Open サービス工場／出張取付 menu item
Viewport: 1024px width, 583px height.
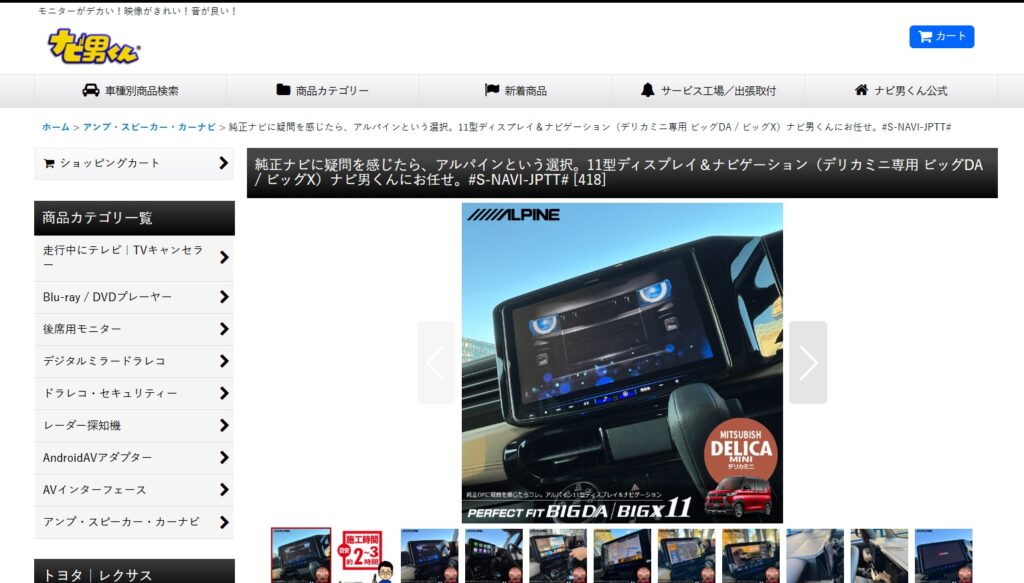click(x=708, y=91)
